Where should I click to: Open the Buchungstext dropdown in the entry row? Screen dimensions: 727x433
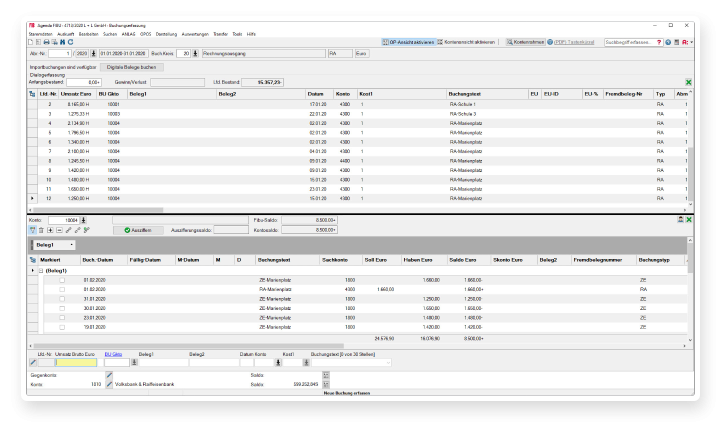389,362
